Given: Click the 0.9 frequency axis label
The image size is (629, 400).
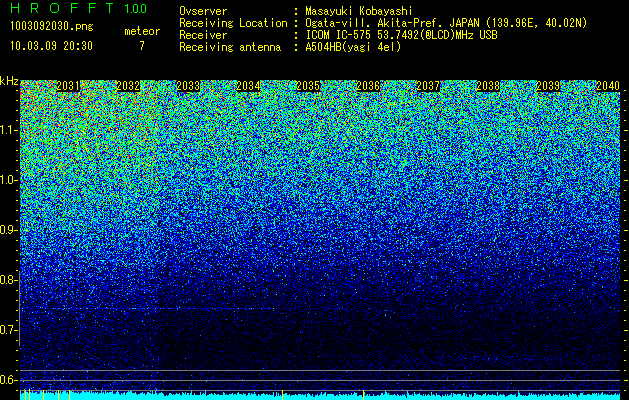Looking at the screenshot, I should [9, 230].
